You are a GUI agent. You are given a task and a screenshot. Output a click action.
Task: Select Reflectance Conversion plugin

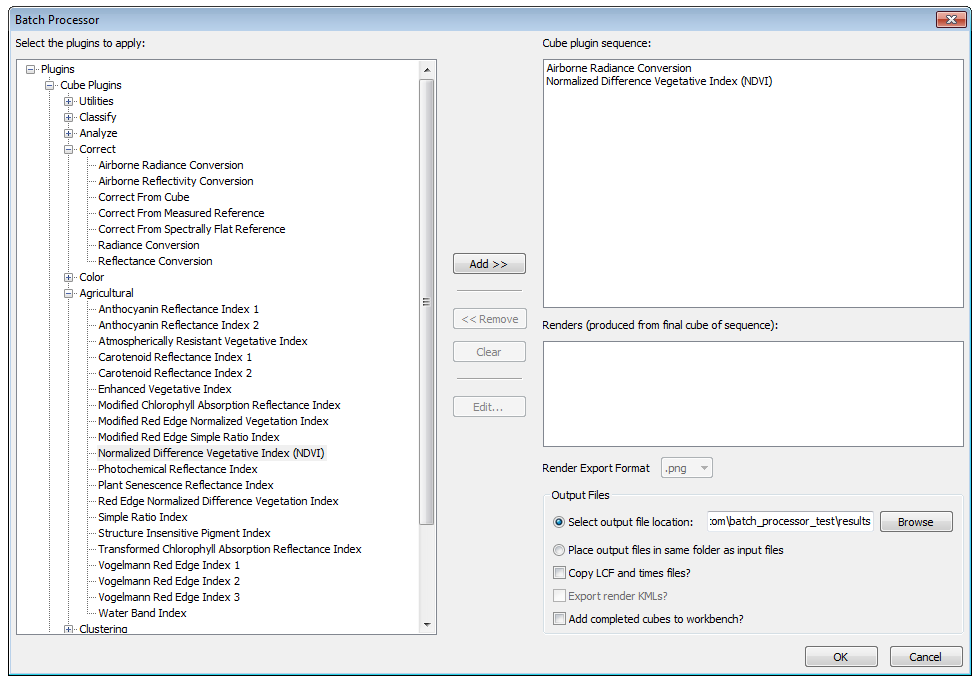pos(155,261)
